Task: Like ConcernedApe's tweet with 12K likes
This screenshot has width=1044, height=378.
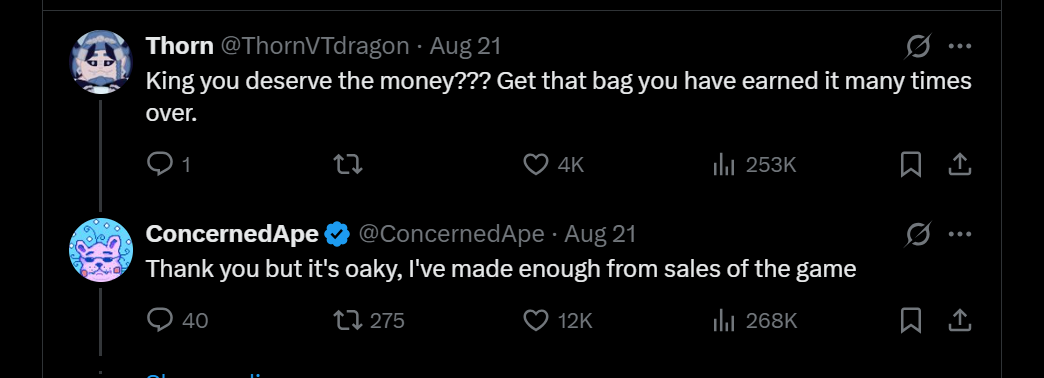Action: coord(557,321)
